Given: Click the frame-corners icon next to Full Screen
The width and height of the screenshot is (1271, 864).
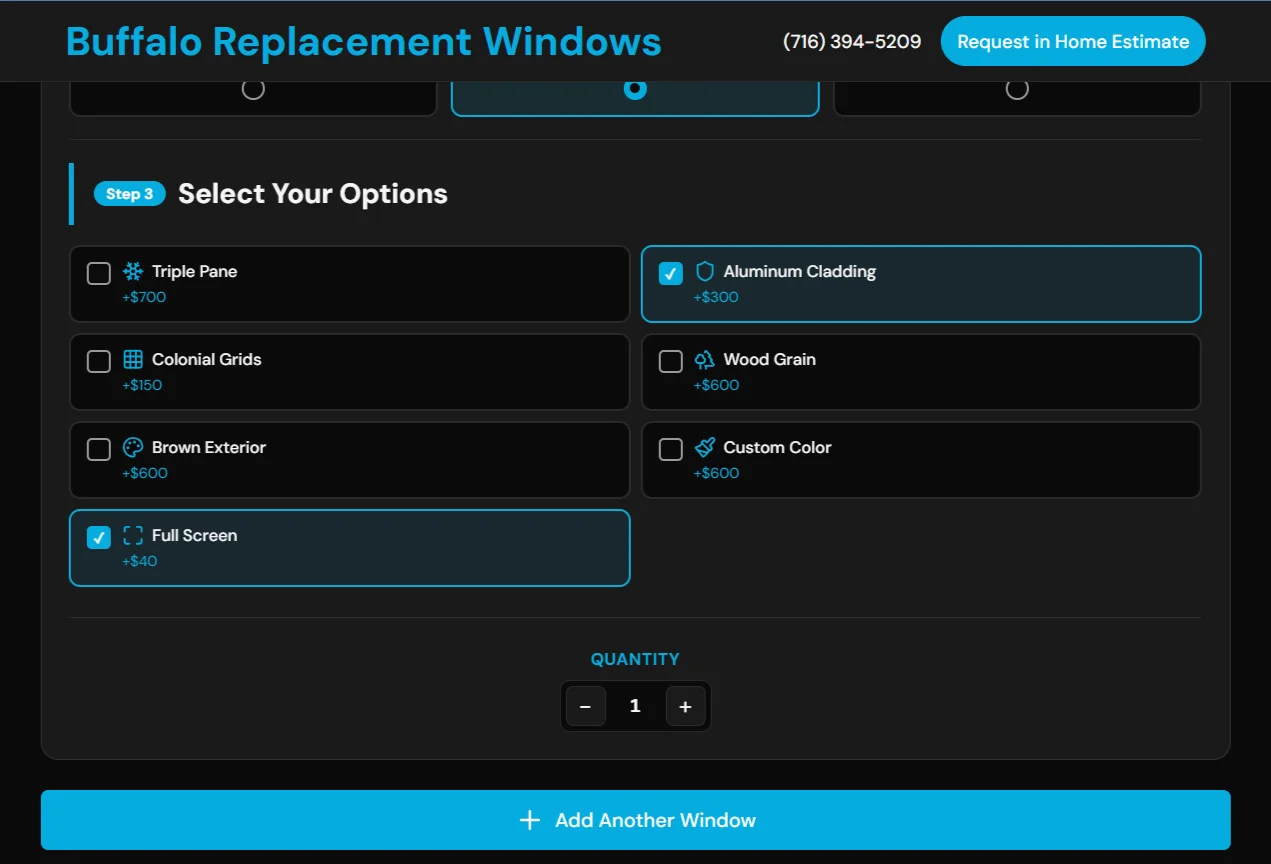Looking at the screenshot, I should (133, 535).
